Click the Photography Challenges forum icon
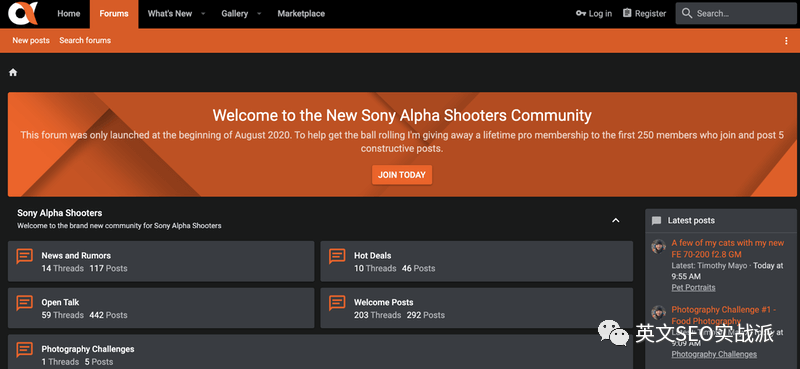 click(x=24, y=350)
